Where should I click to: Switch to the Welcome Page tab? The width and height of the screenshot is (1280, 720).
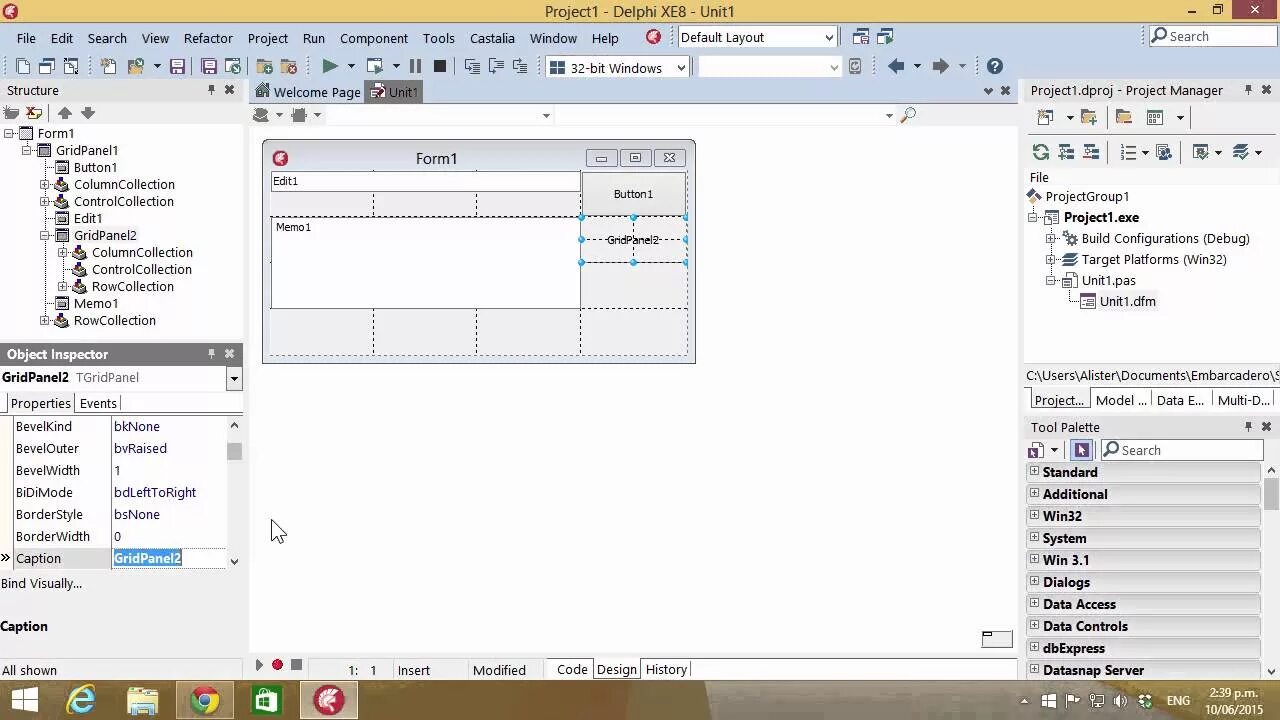[307, 92]
